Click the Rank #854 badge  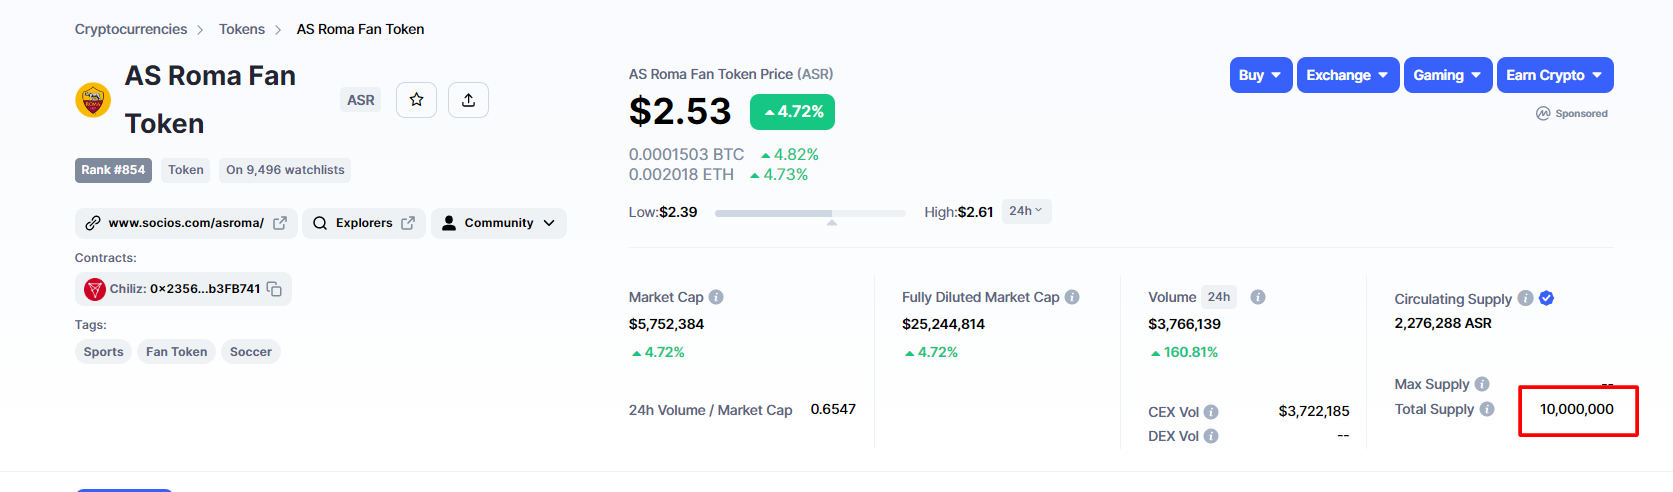click(x=113, y=170)
